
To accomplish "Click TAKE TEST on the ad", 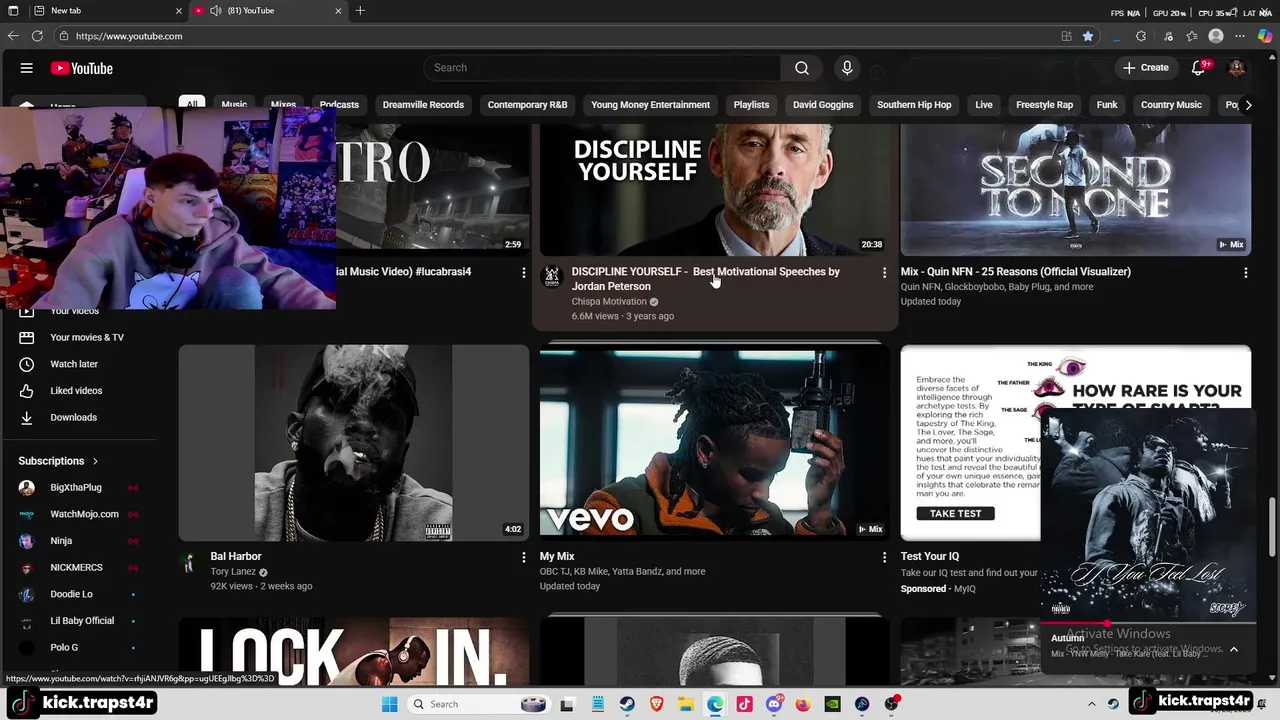I will (x=955, y=513).
